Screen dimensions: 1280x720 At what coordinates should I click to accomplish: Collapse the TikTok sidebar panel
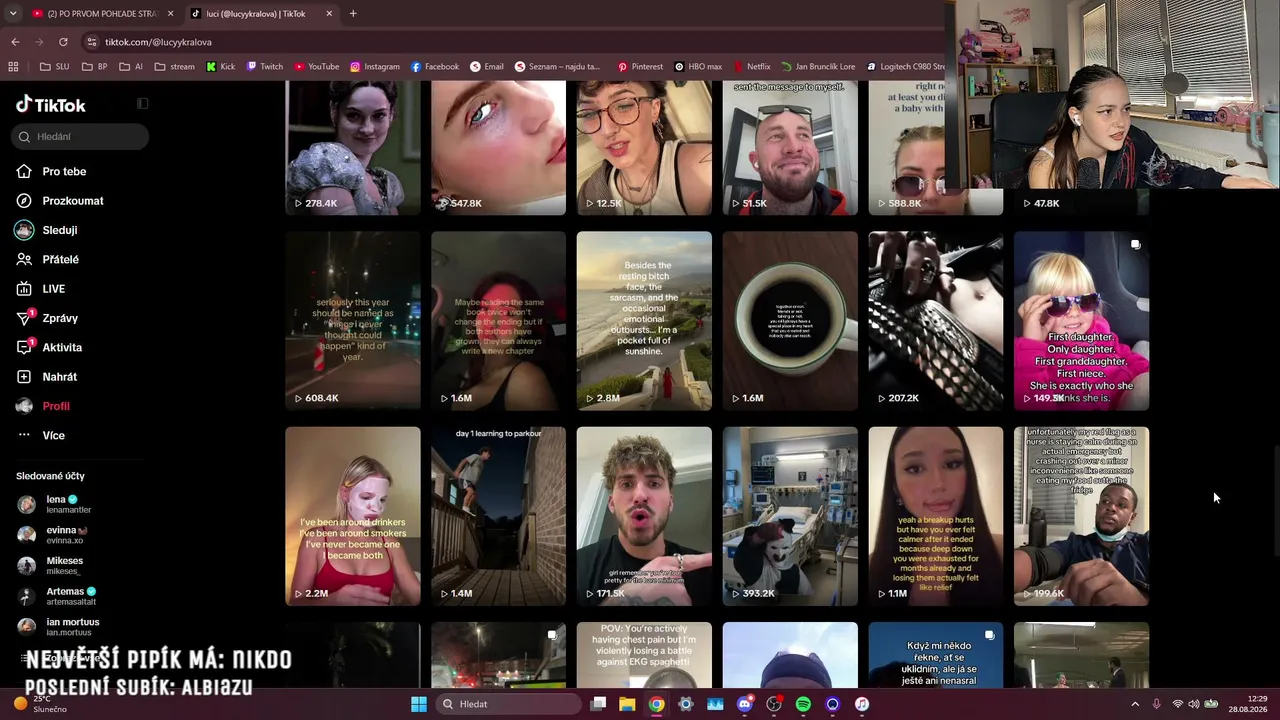pyautogui.click(x=143, y=103)
